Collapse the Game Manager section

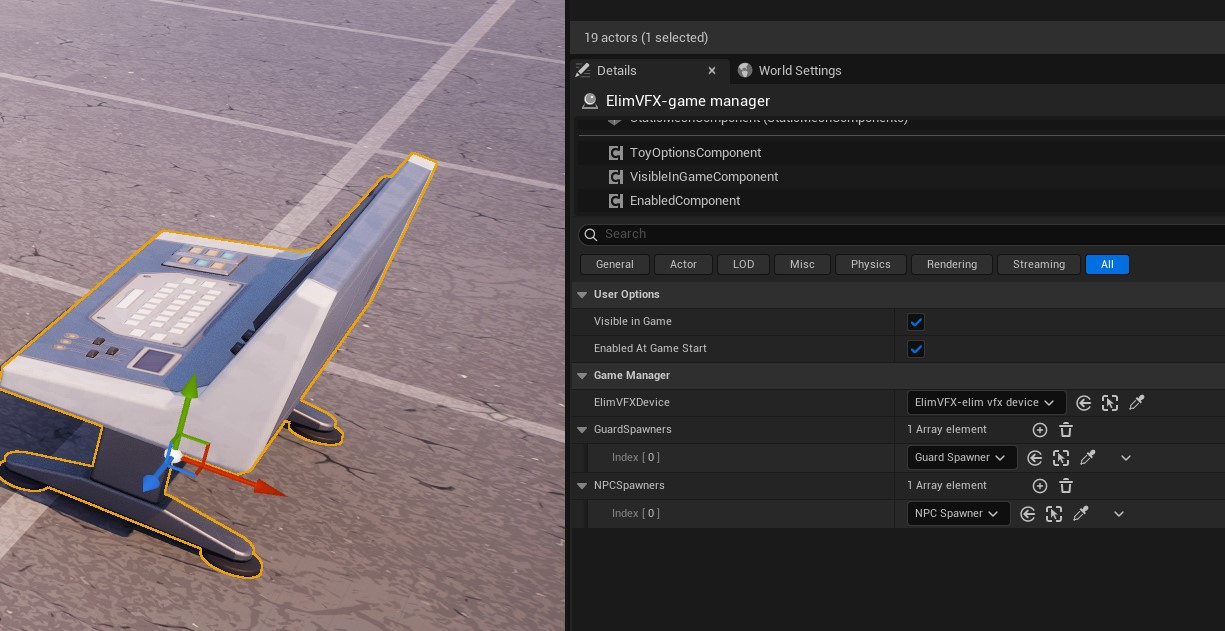(582, 376)
